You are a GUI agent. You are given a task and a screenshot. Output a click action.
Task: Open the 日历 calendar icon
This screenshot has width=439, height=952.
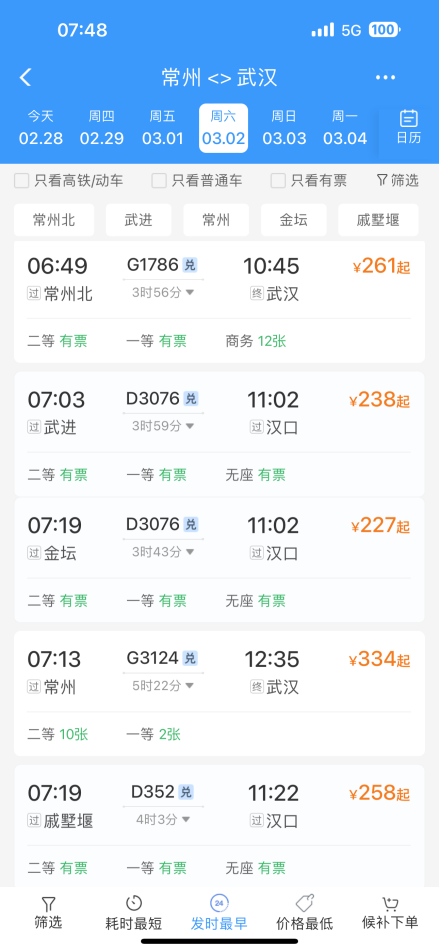pos(409,118)
